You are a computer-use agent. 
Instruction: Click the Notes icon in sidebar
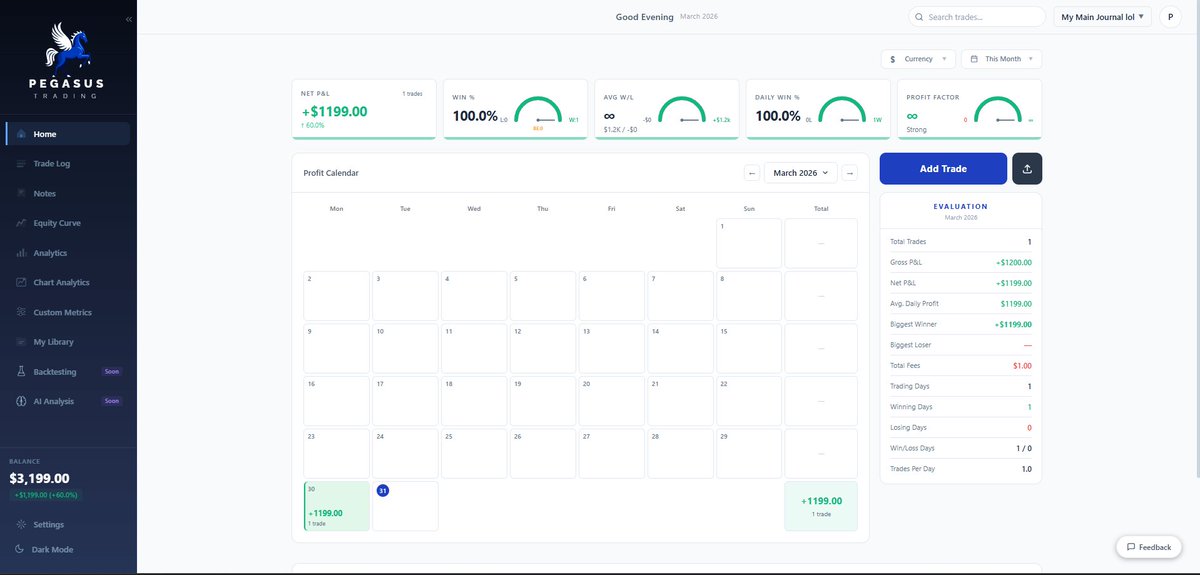pos(21,193)
